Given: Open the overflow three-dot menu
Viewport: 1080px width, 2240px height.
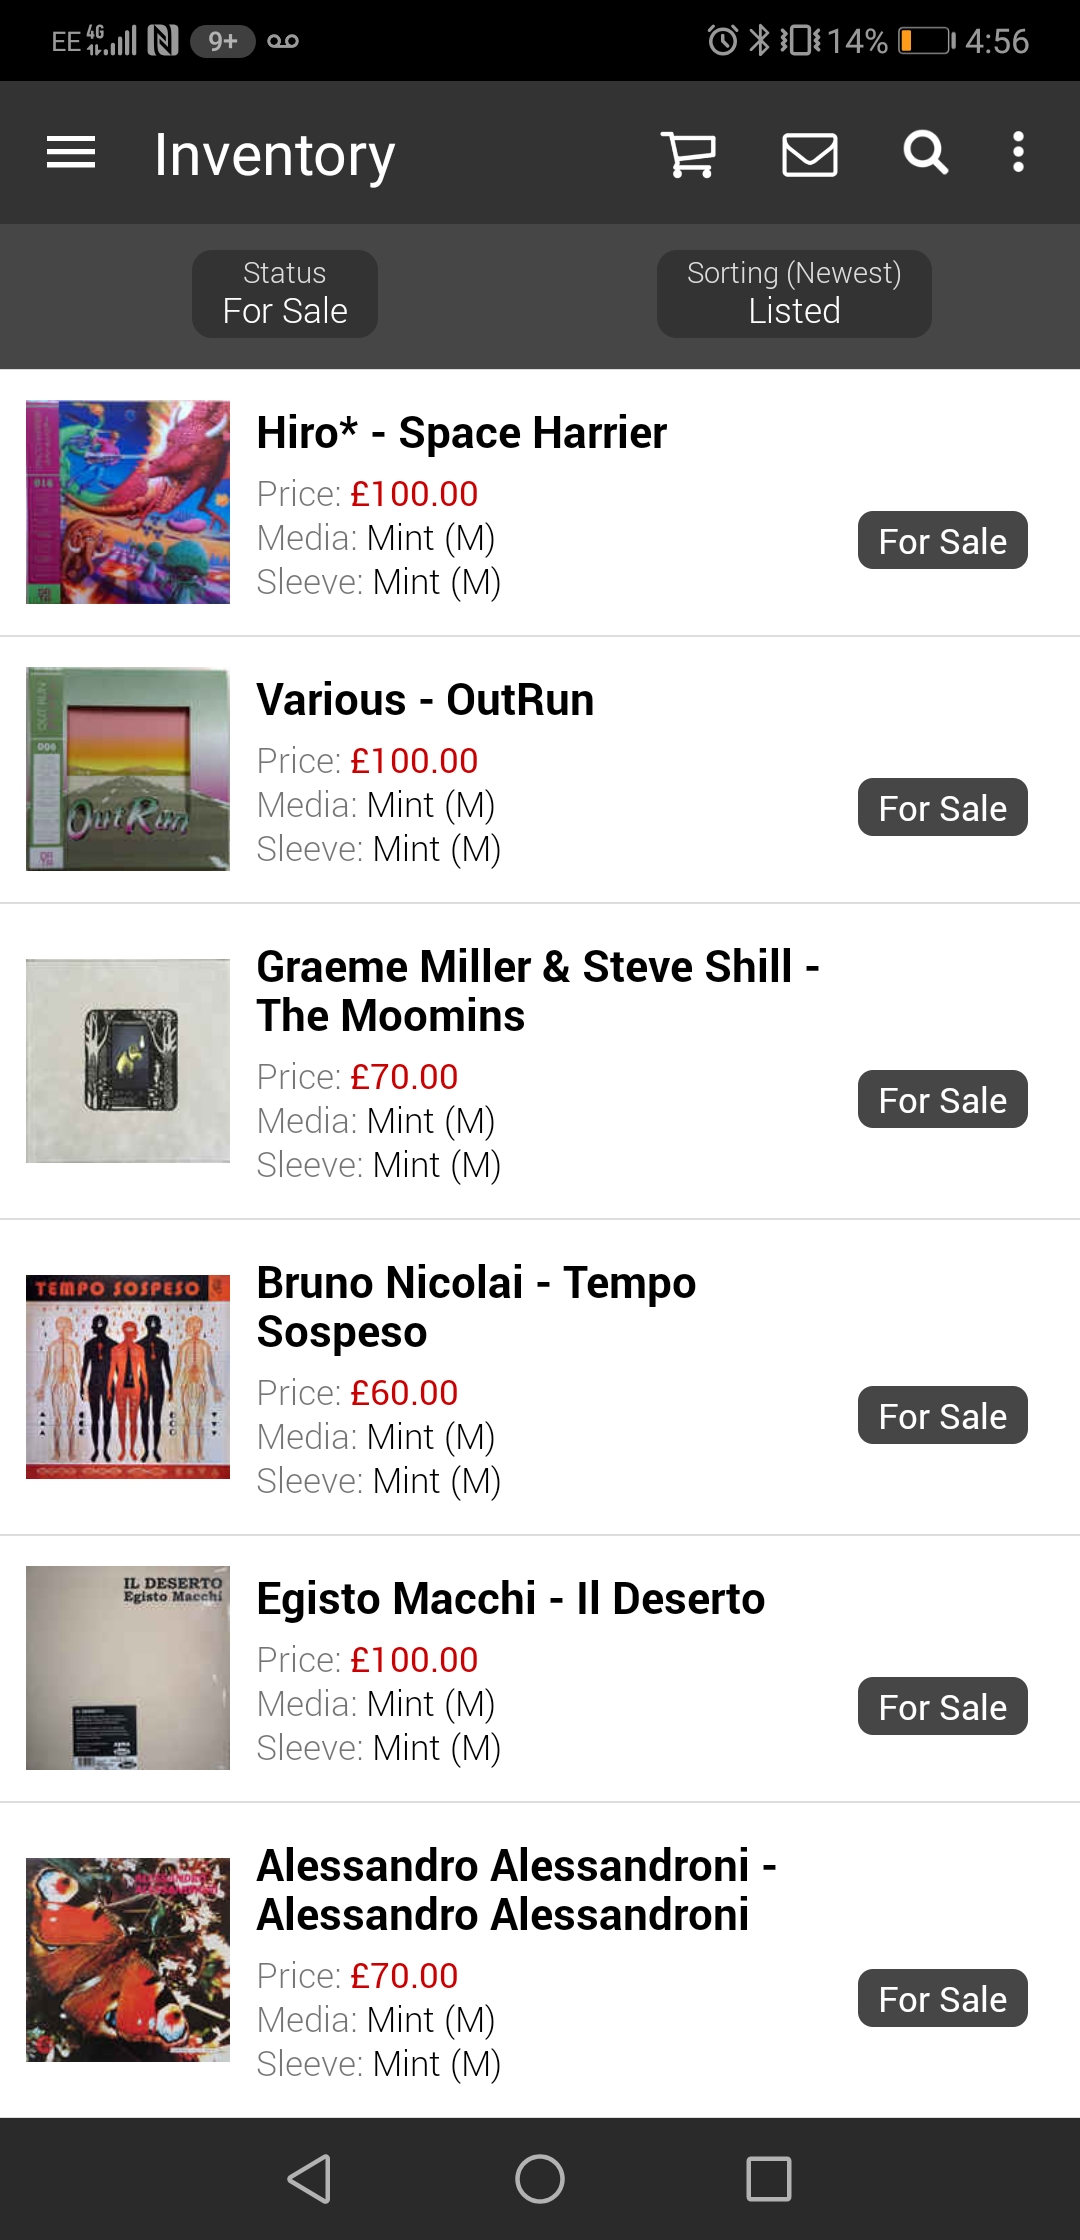Looking at the screenshot, I should (1017, 152).
